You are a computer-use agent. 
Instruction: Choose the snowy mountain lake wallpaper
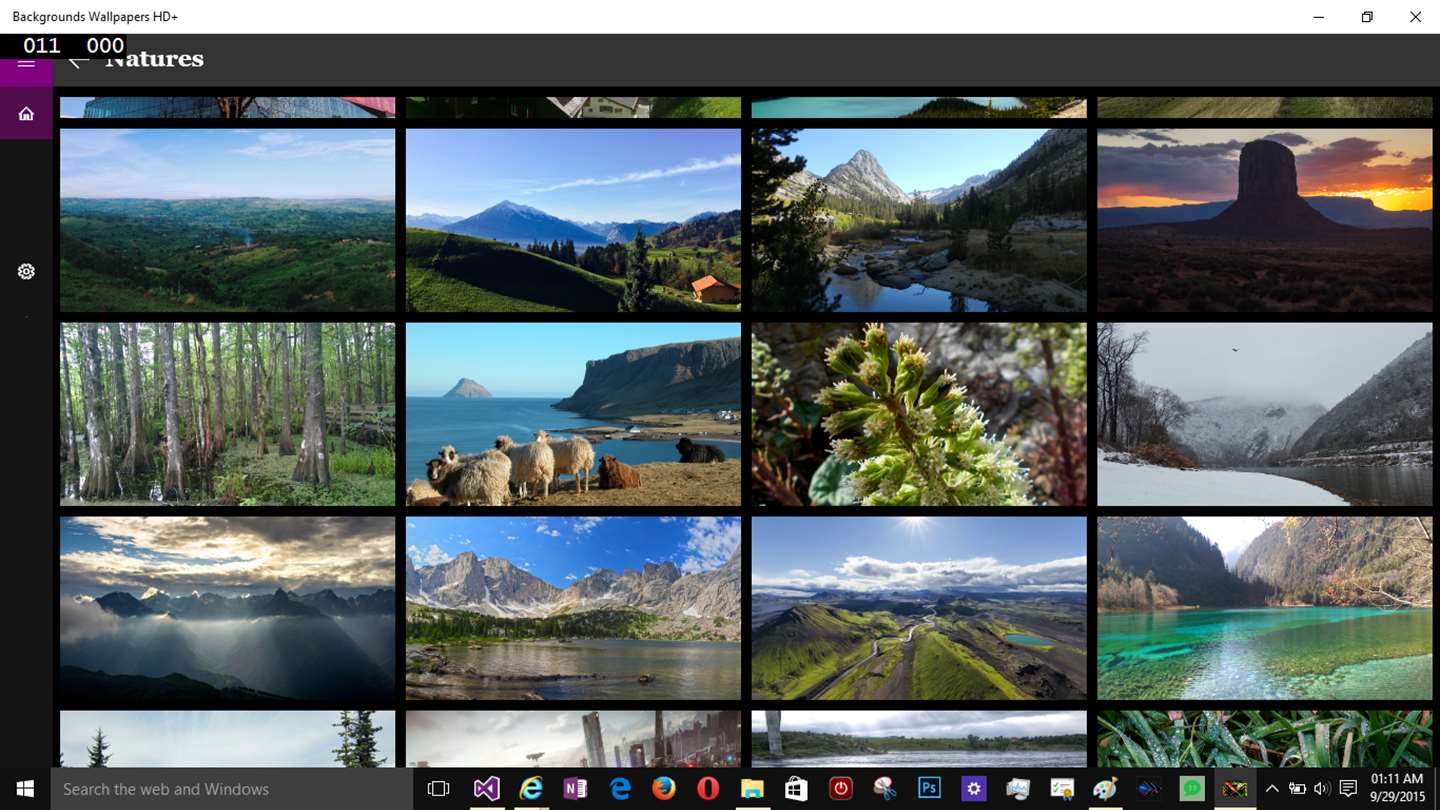click(1264, 414)
